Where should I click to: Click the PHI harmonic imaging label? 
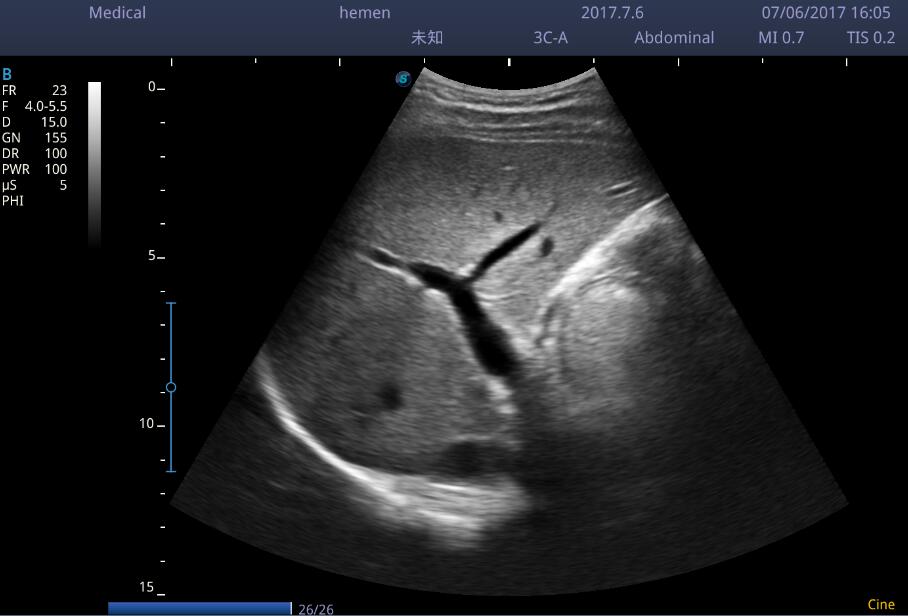click(13, 201)
